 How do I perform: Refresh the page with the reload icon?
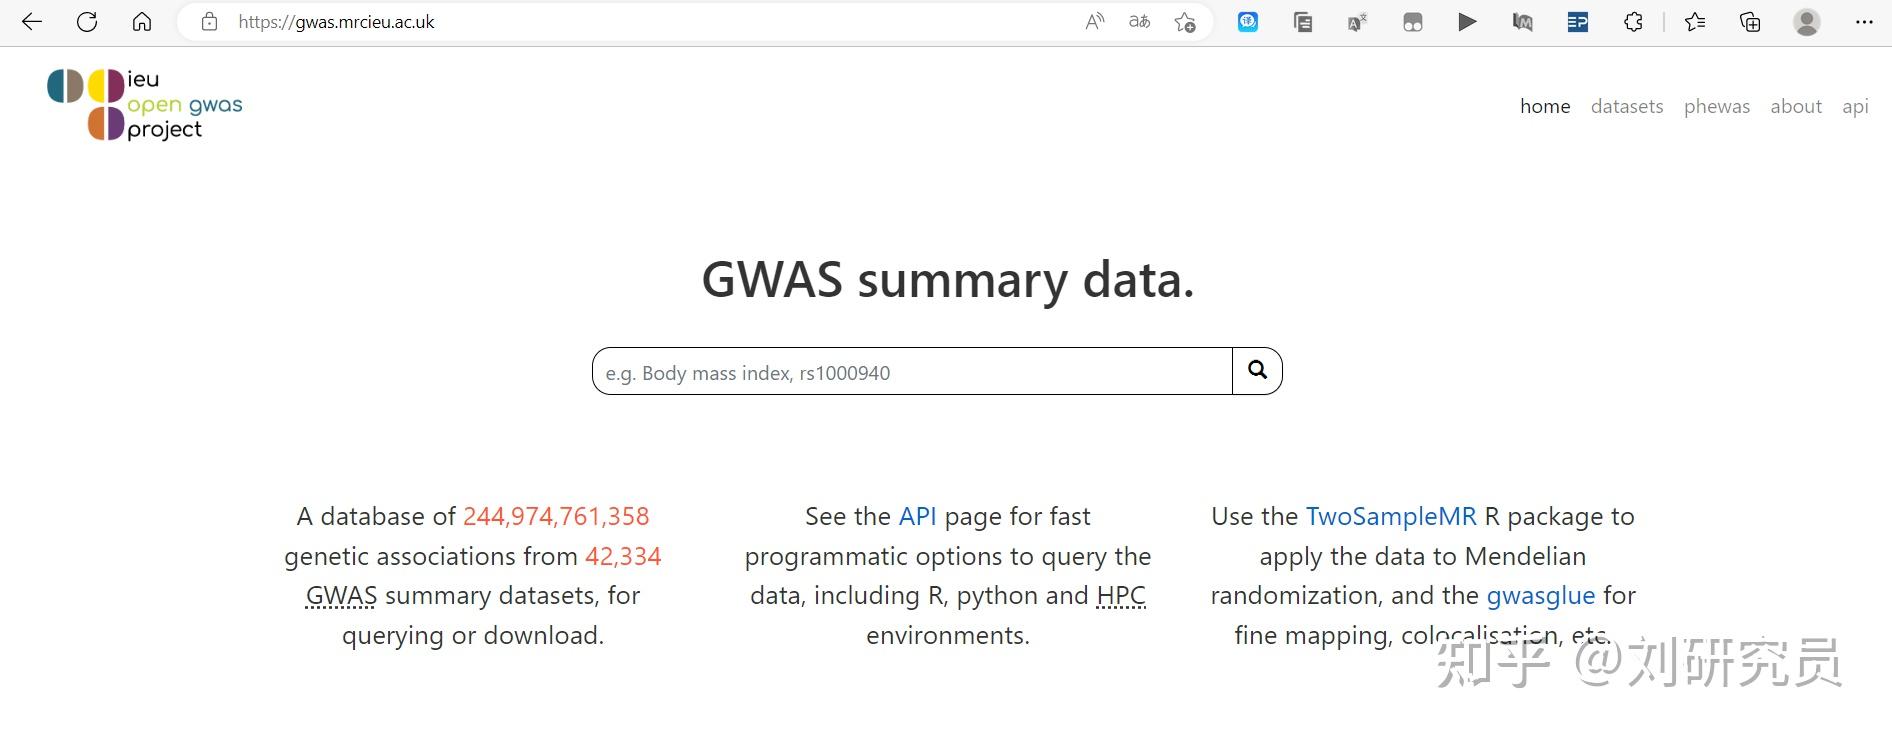pos(87,22)
